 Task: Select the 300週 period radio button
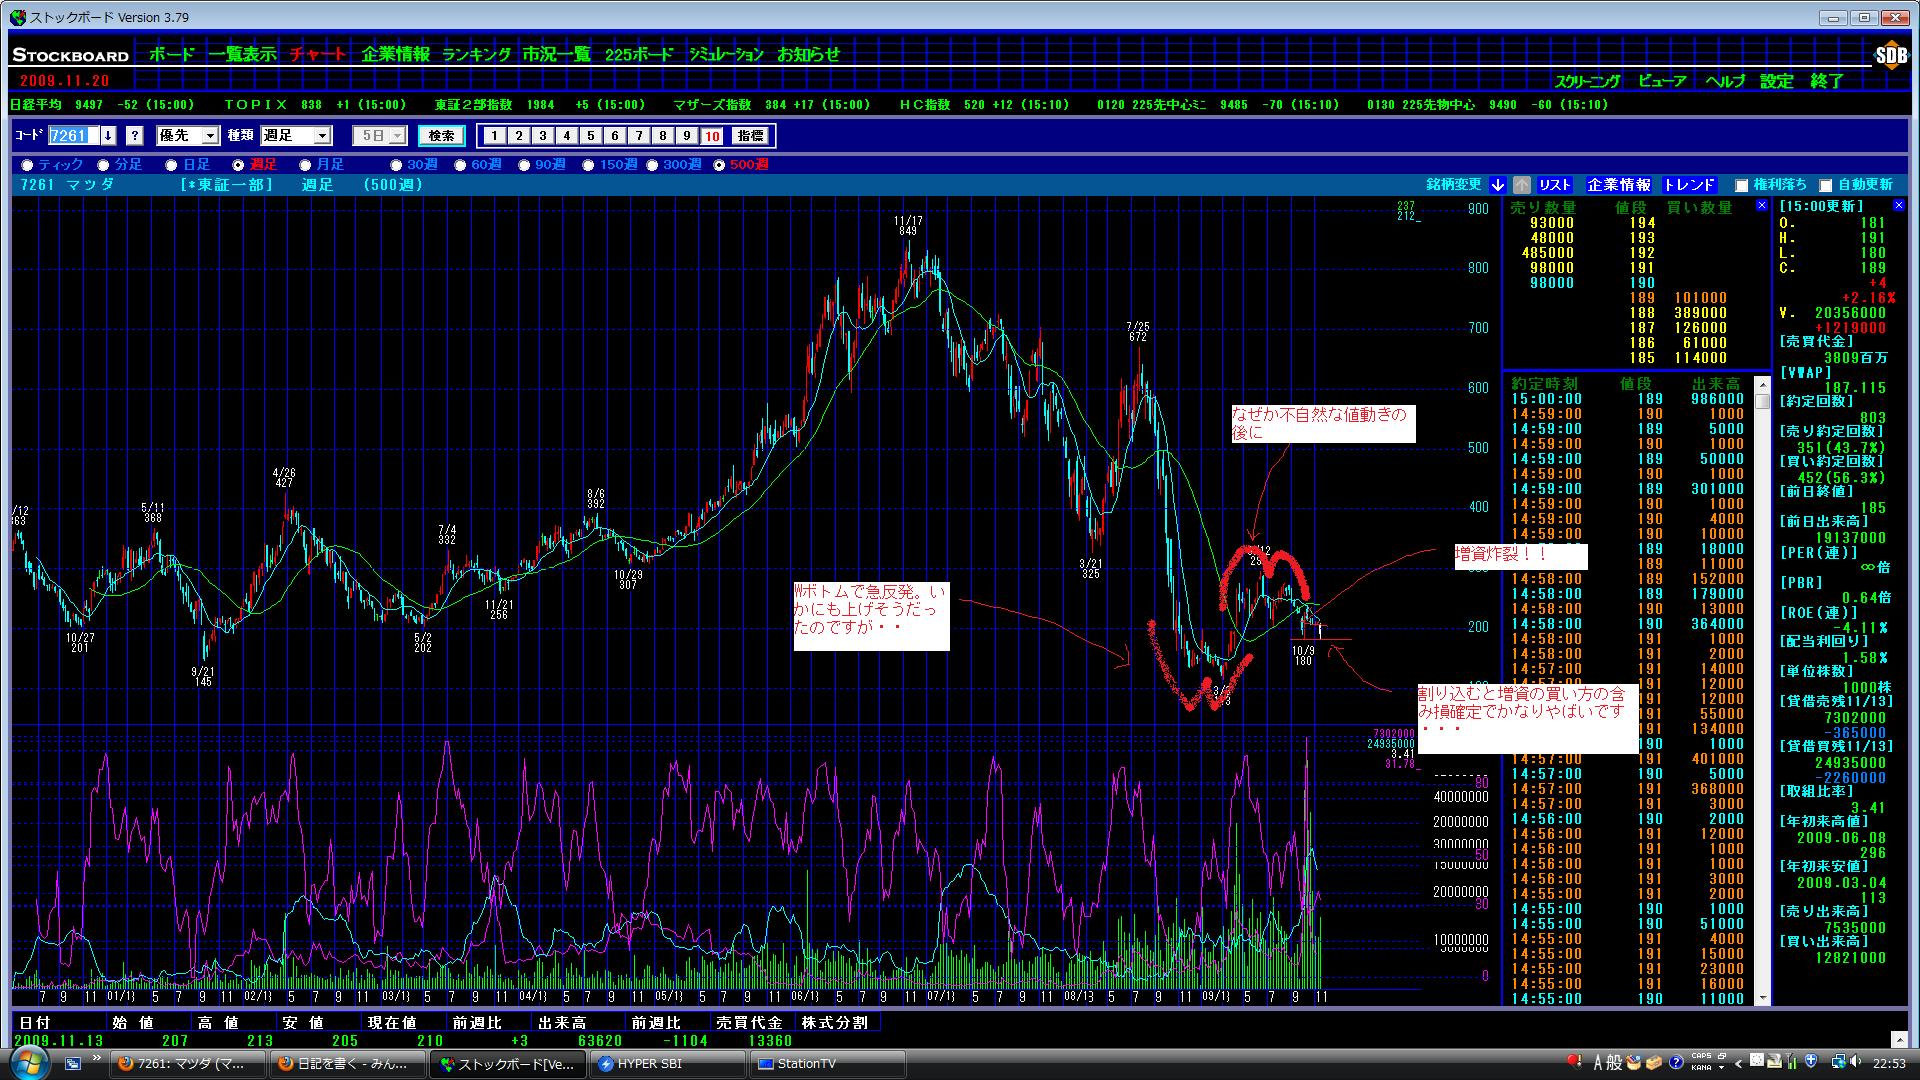pyautogui.click(x=653, y=165)
